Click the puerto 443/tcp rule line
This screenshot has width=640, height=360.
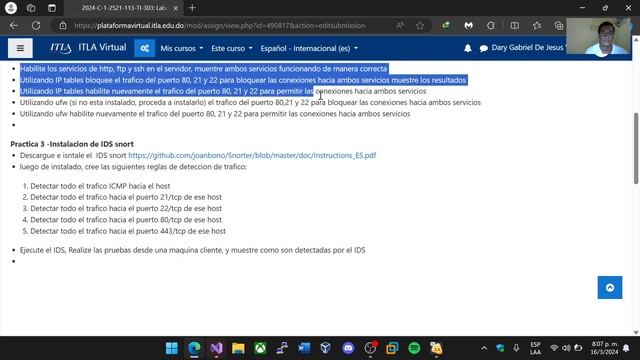coord(128,231)
